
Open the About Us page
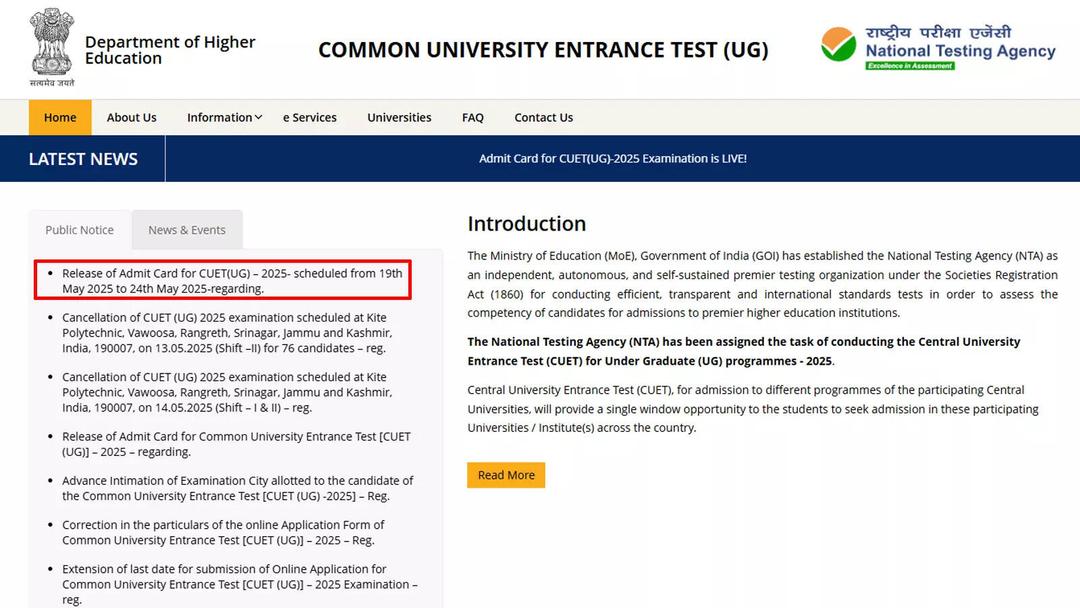(132, 117)
